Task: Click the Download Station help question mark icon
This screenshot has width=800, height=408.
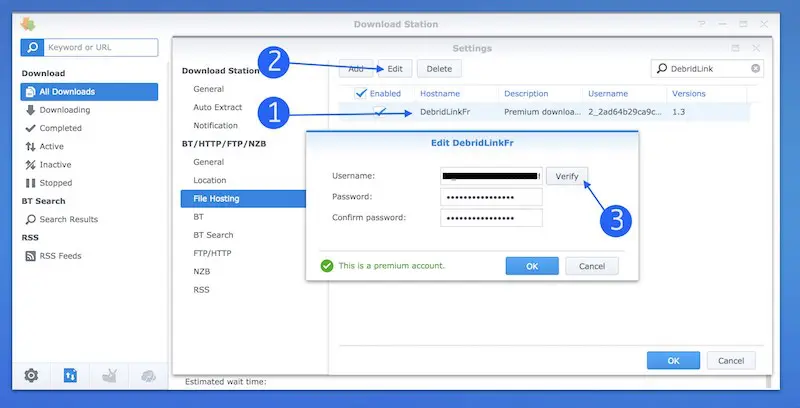Action: click(x=702, y=24)
